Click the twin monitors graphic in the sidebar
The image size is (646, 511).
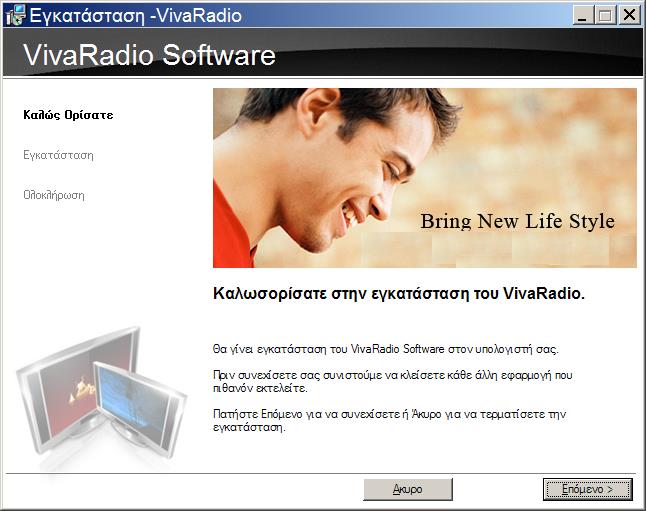point(101,396)
